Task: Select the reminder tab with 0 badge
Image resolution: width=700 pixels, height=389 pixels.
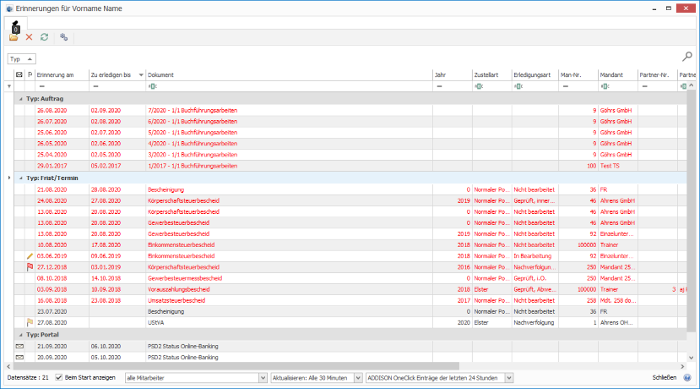Action: (16, 26)
